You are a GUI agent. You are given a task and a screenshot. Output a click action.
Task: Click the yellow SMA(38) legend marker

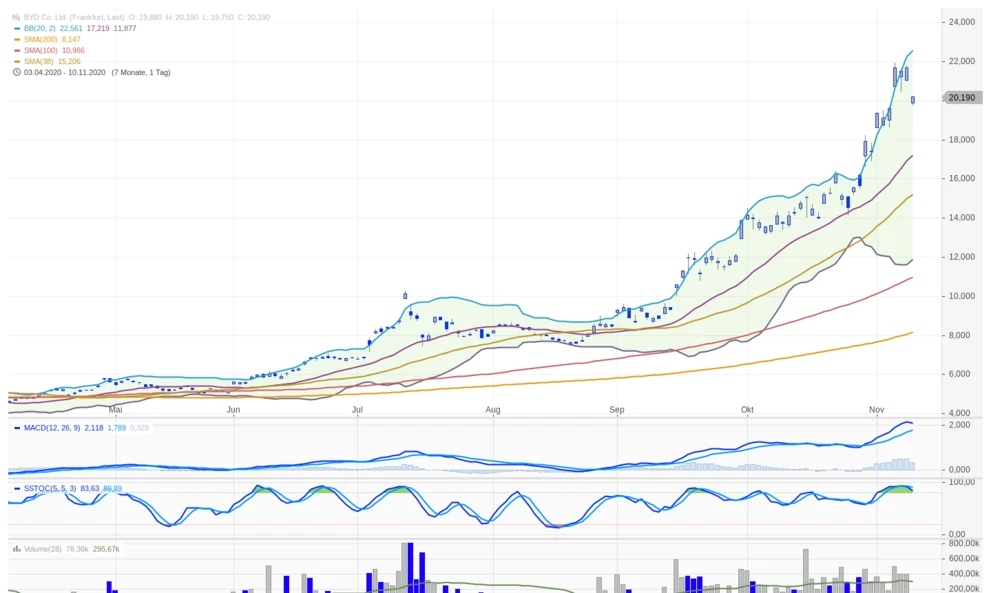16,61
